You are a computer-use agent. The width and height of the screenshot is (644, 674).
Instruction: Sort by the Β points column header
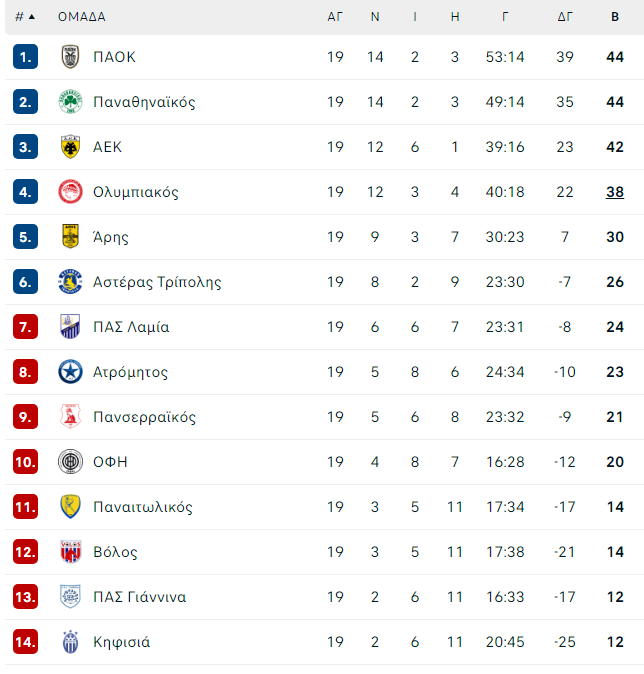(x=615, y=17)
